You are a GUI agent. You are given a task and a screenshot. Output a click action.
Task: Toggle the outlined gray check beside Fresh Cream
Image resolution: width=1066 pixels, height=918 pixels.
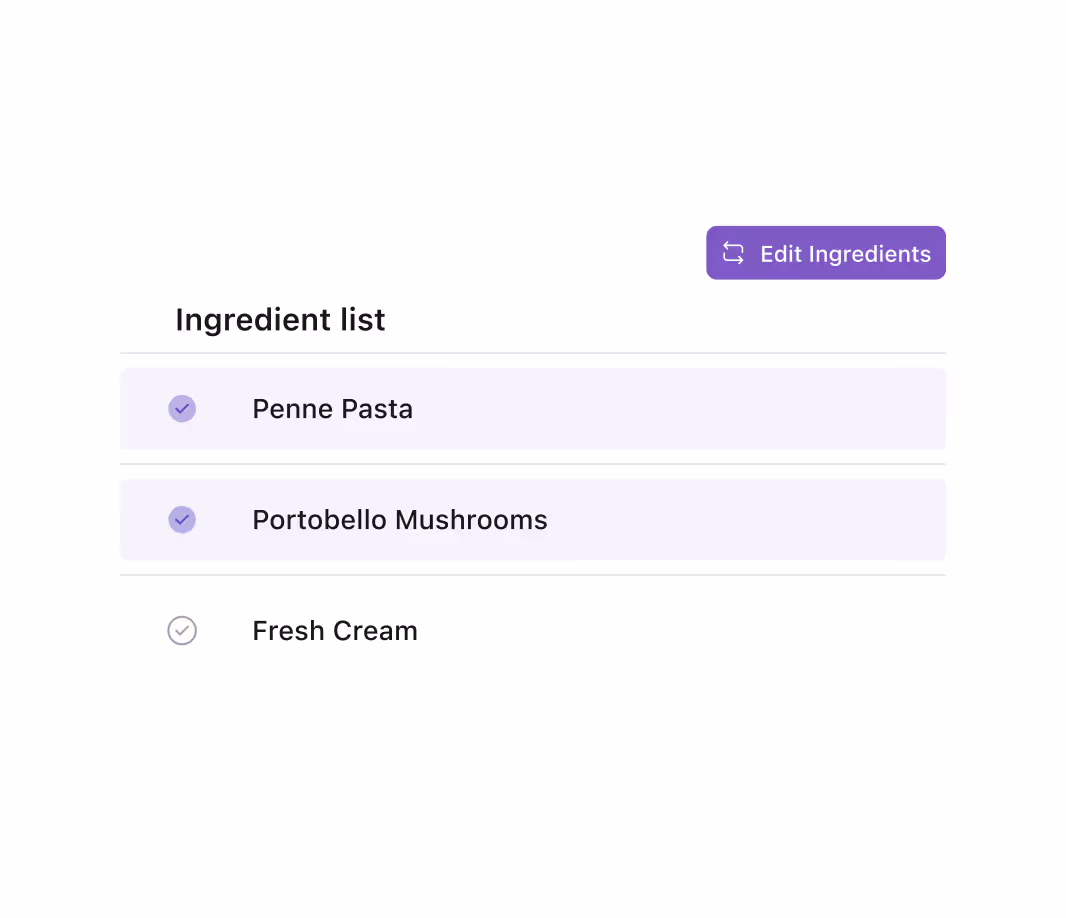(x=182, y=630)
